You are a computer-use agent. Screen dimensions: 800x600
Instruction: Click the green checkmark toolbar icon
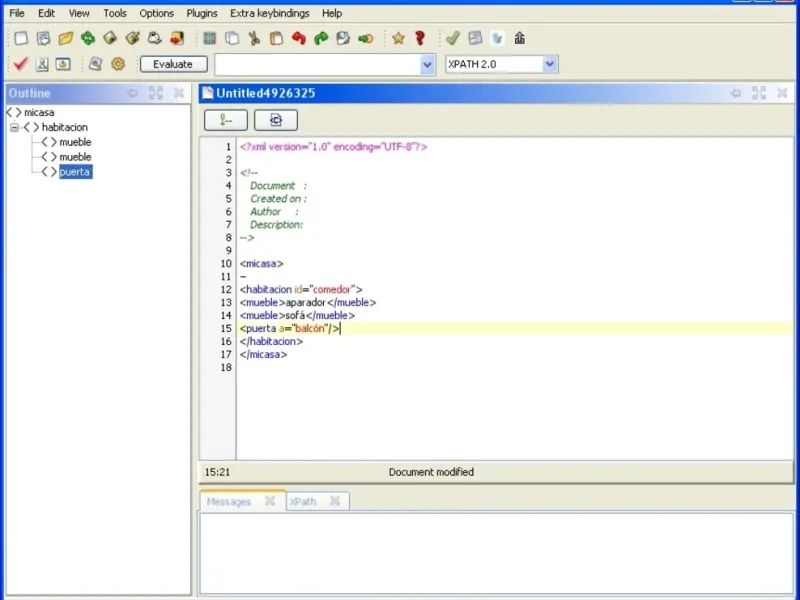pos(453,38)
